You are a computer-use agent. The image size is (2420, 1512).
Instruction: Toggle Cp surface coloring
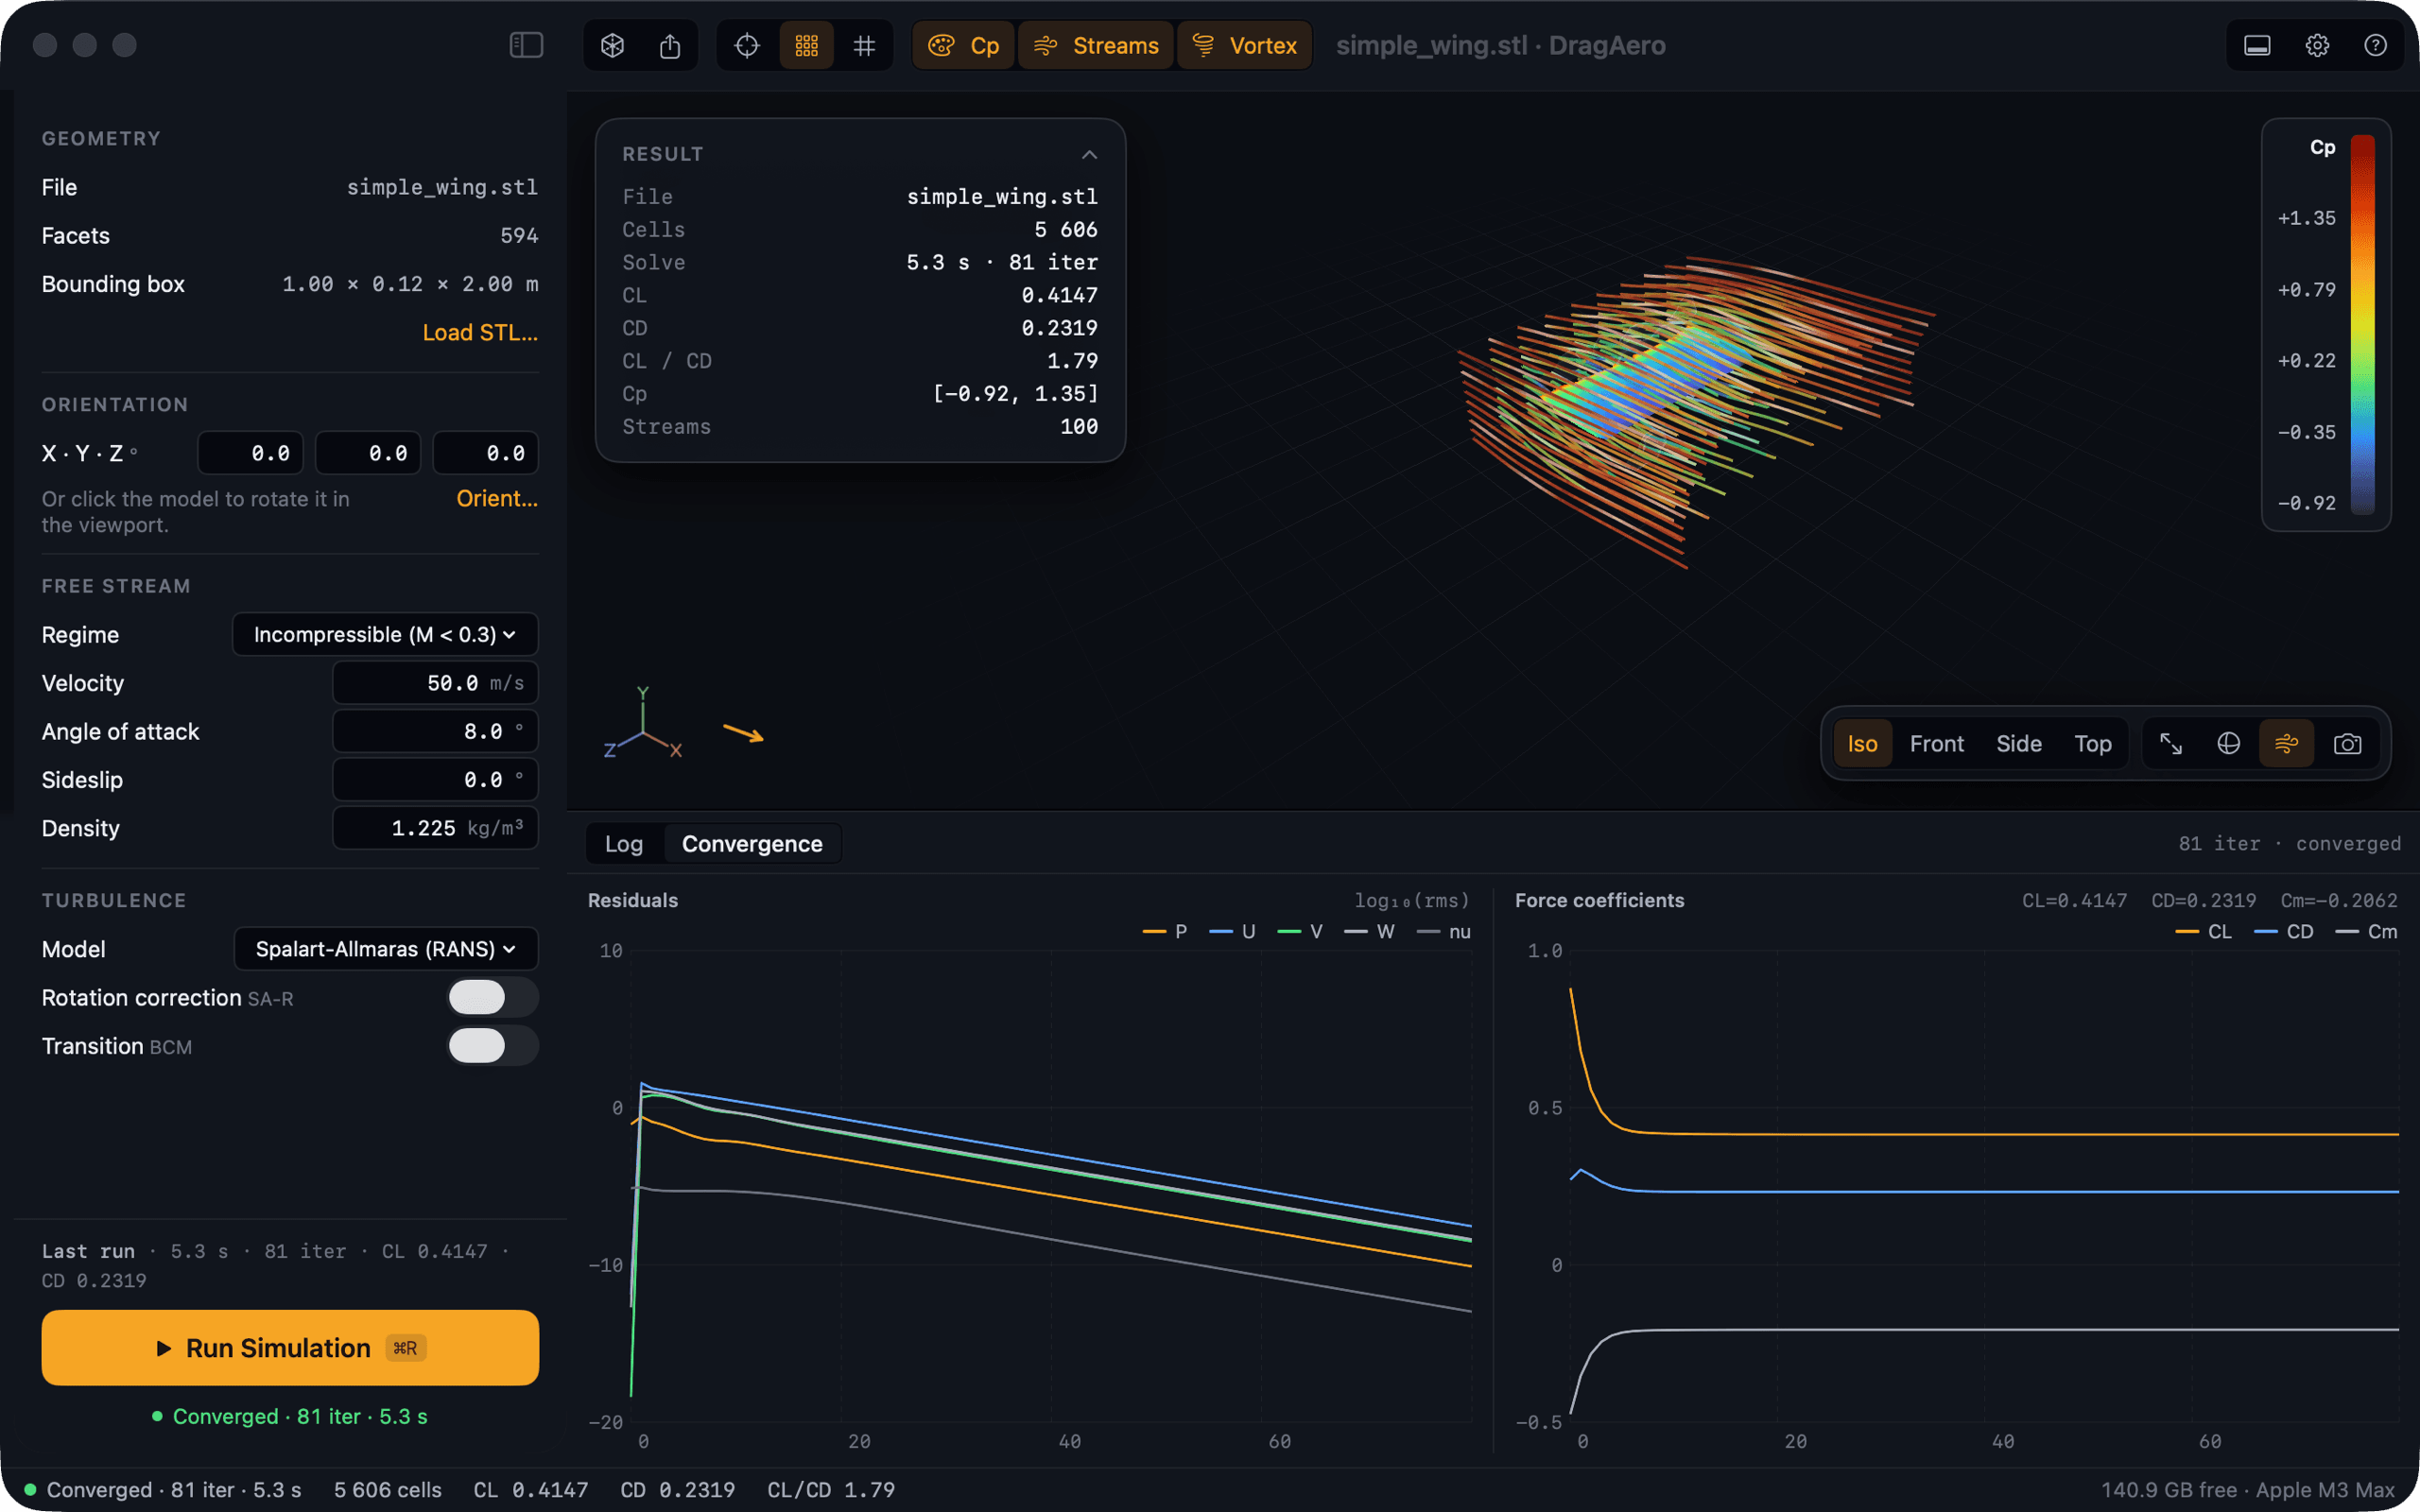coord(964,45)
